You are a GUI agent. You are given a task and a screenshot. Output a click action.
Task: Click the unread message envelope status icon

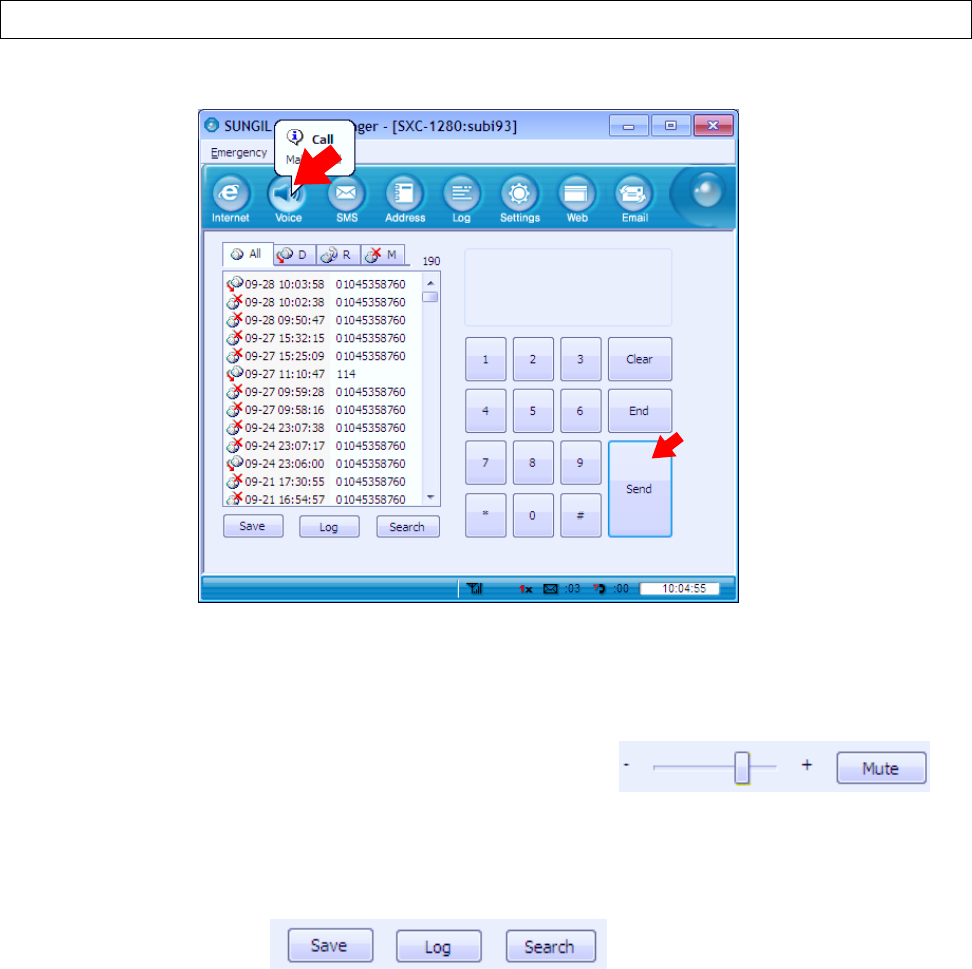coord(550,588)
